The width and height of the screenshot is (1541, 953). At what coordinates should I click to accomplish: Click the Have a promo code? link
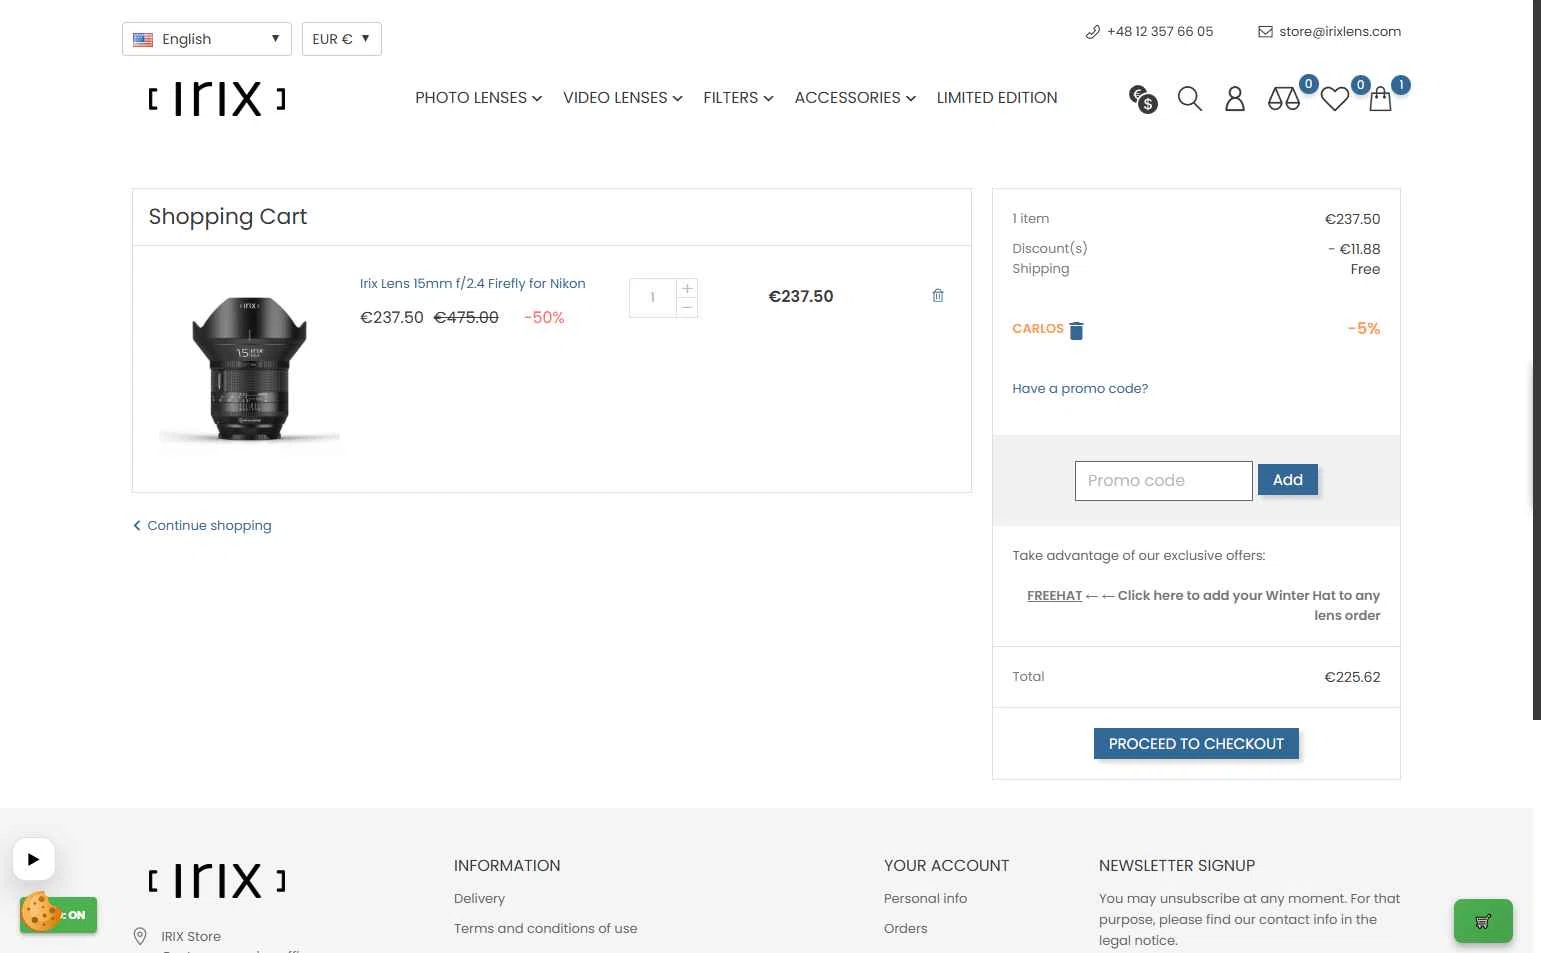pyautogui.click(x=1080, y=389)
